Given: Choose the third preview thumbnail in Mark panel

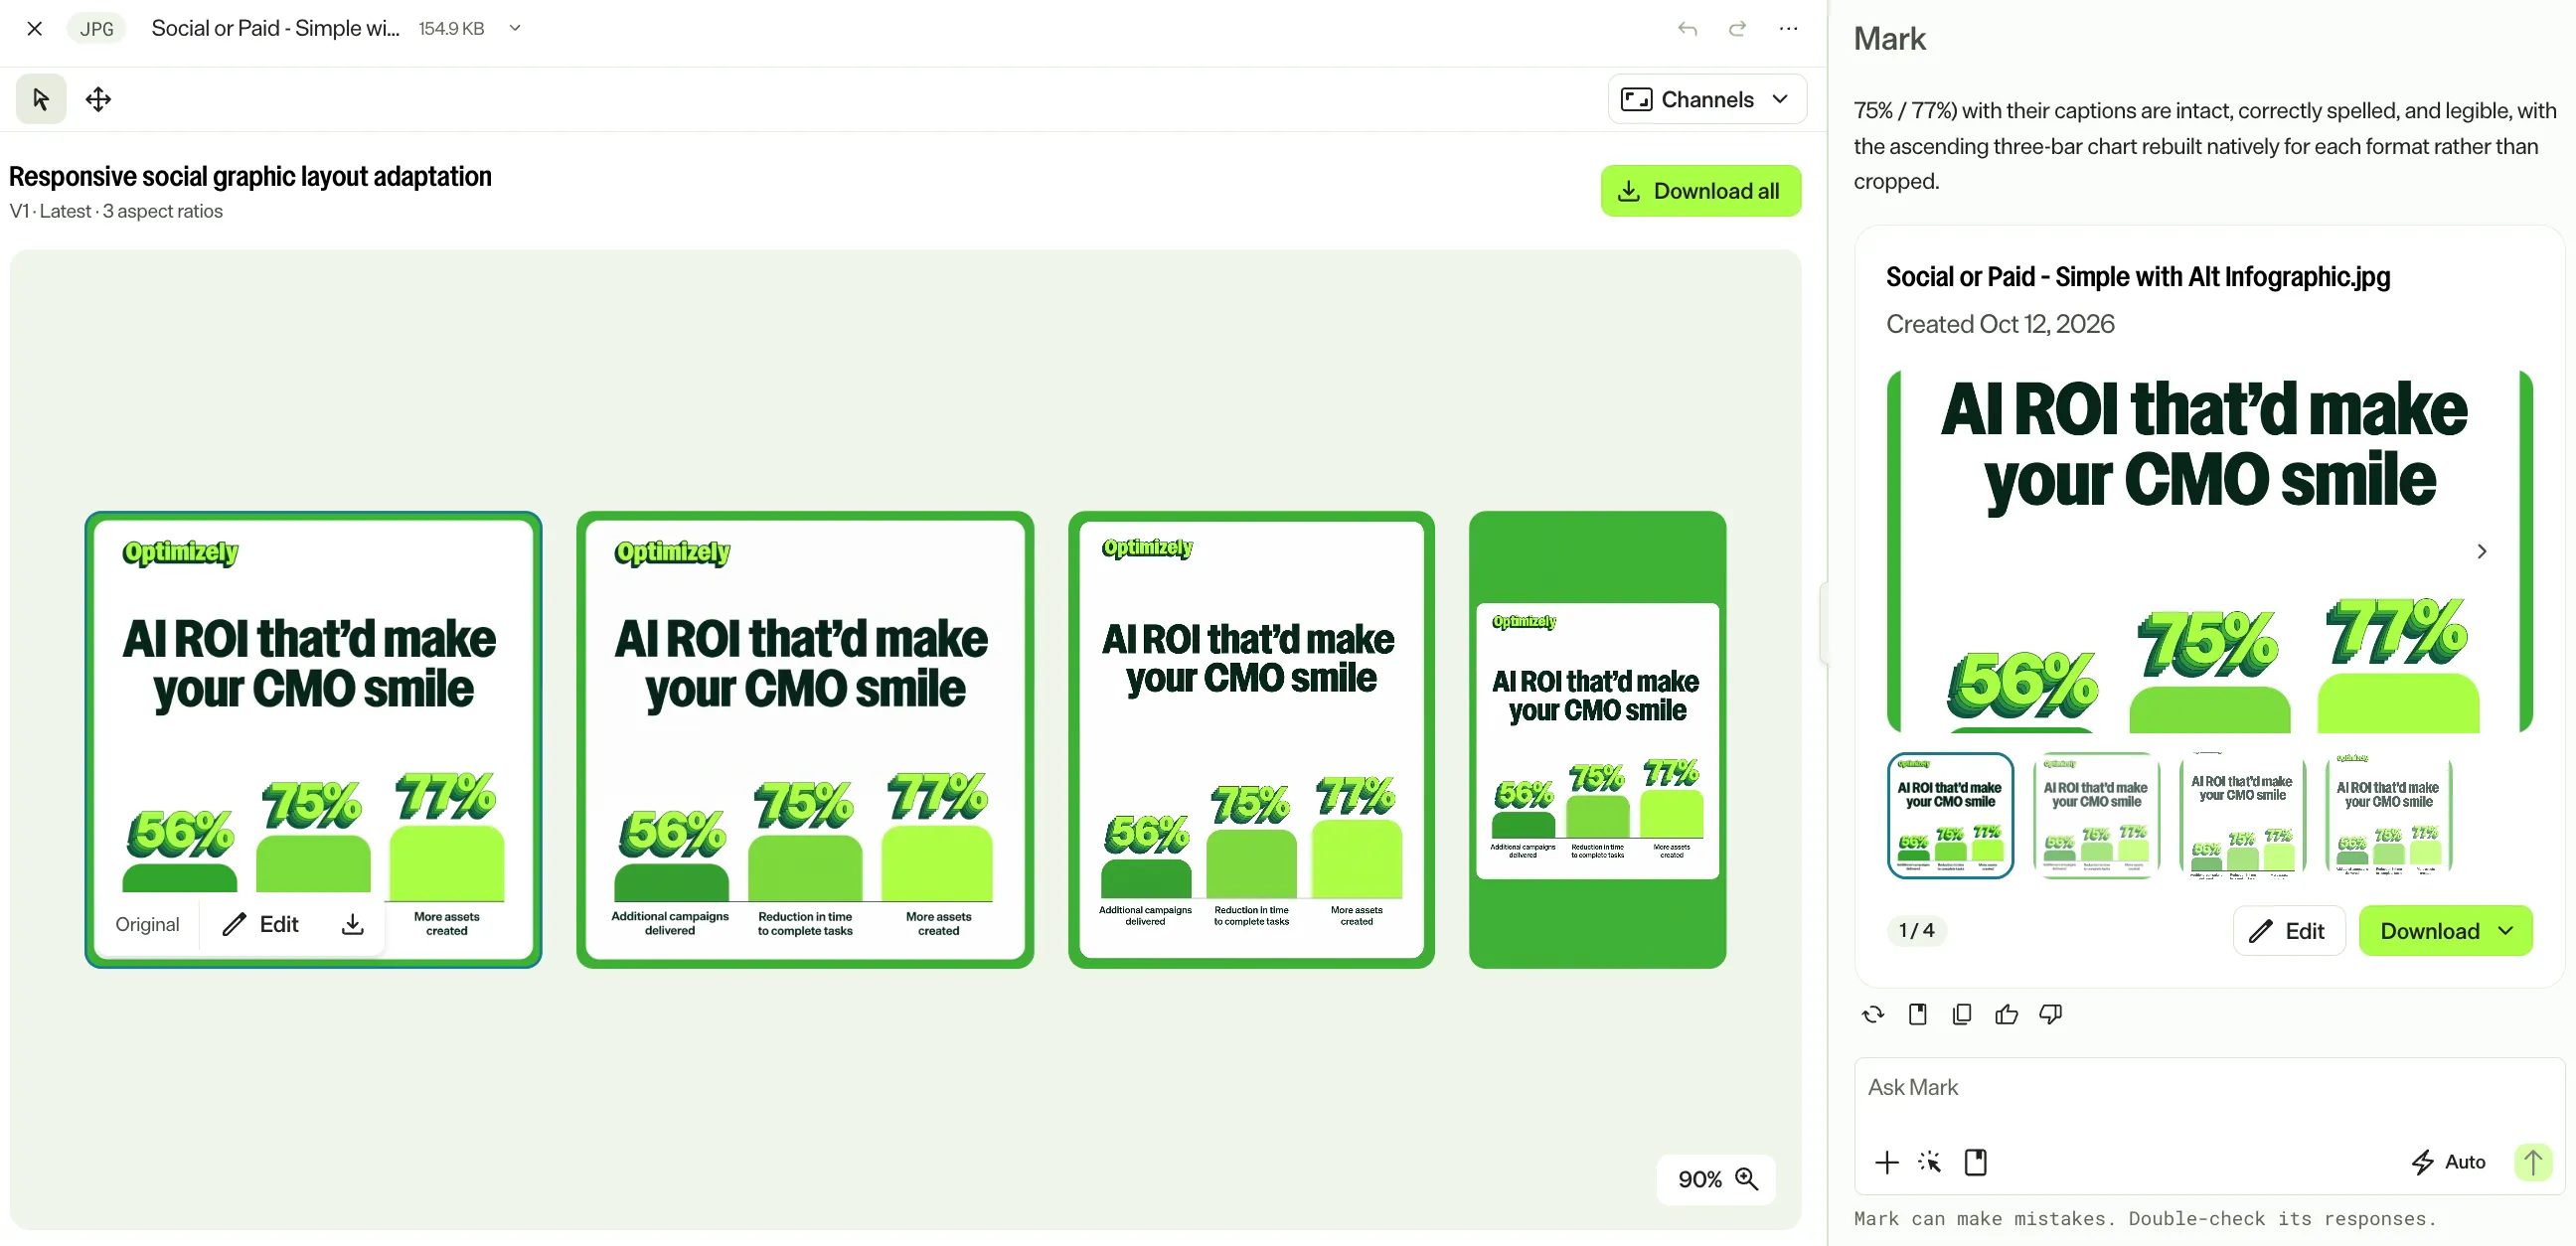Looking at the screenshot, I should 2242,815.
